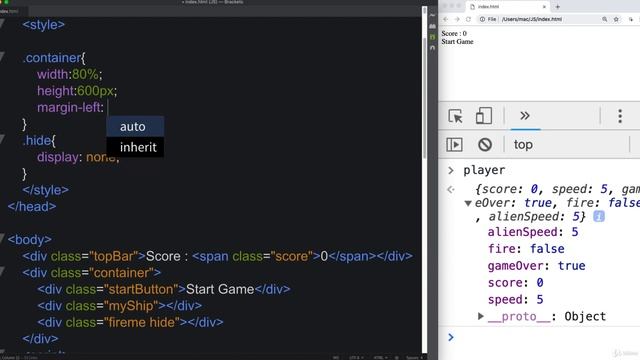Click the 'startButton' div line in editor
640x360 pixels.
pos(164,289)
